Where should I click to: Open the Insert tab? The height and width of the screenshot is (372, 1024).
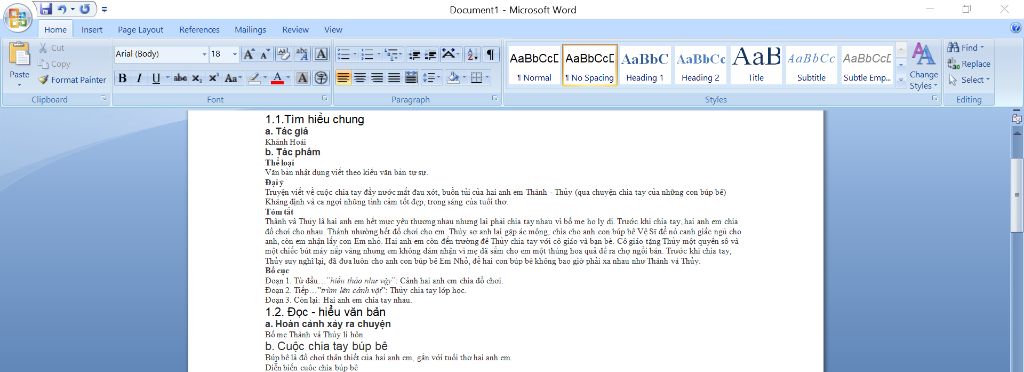(x=92, y=29)
